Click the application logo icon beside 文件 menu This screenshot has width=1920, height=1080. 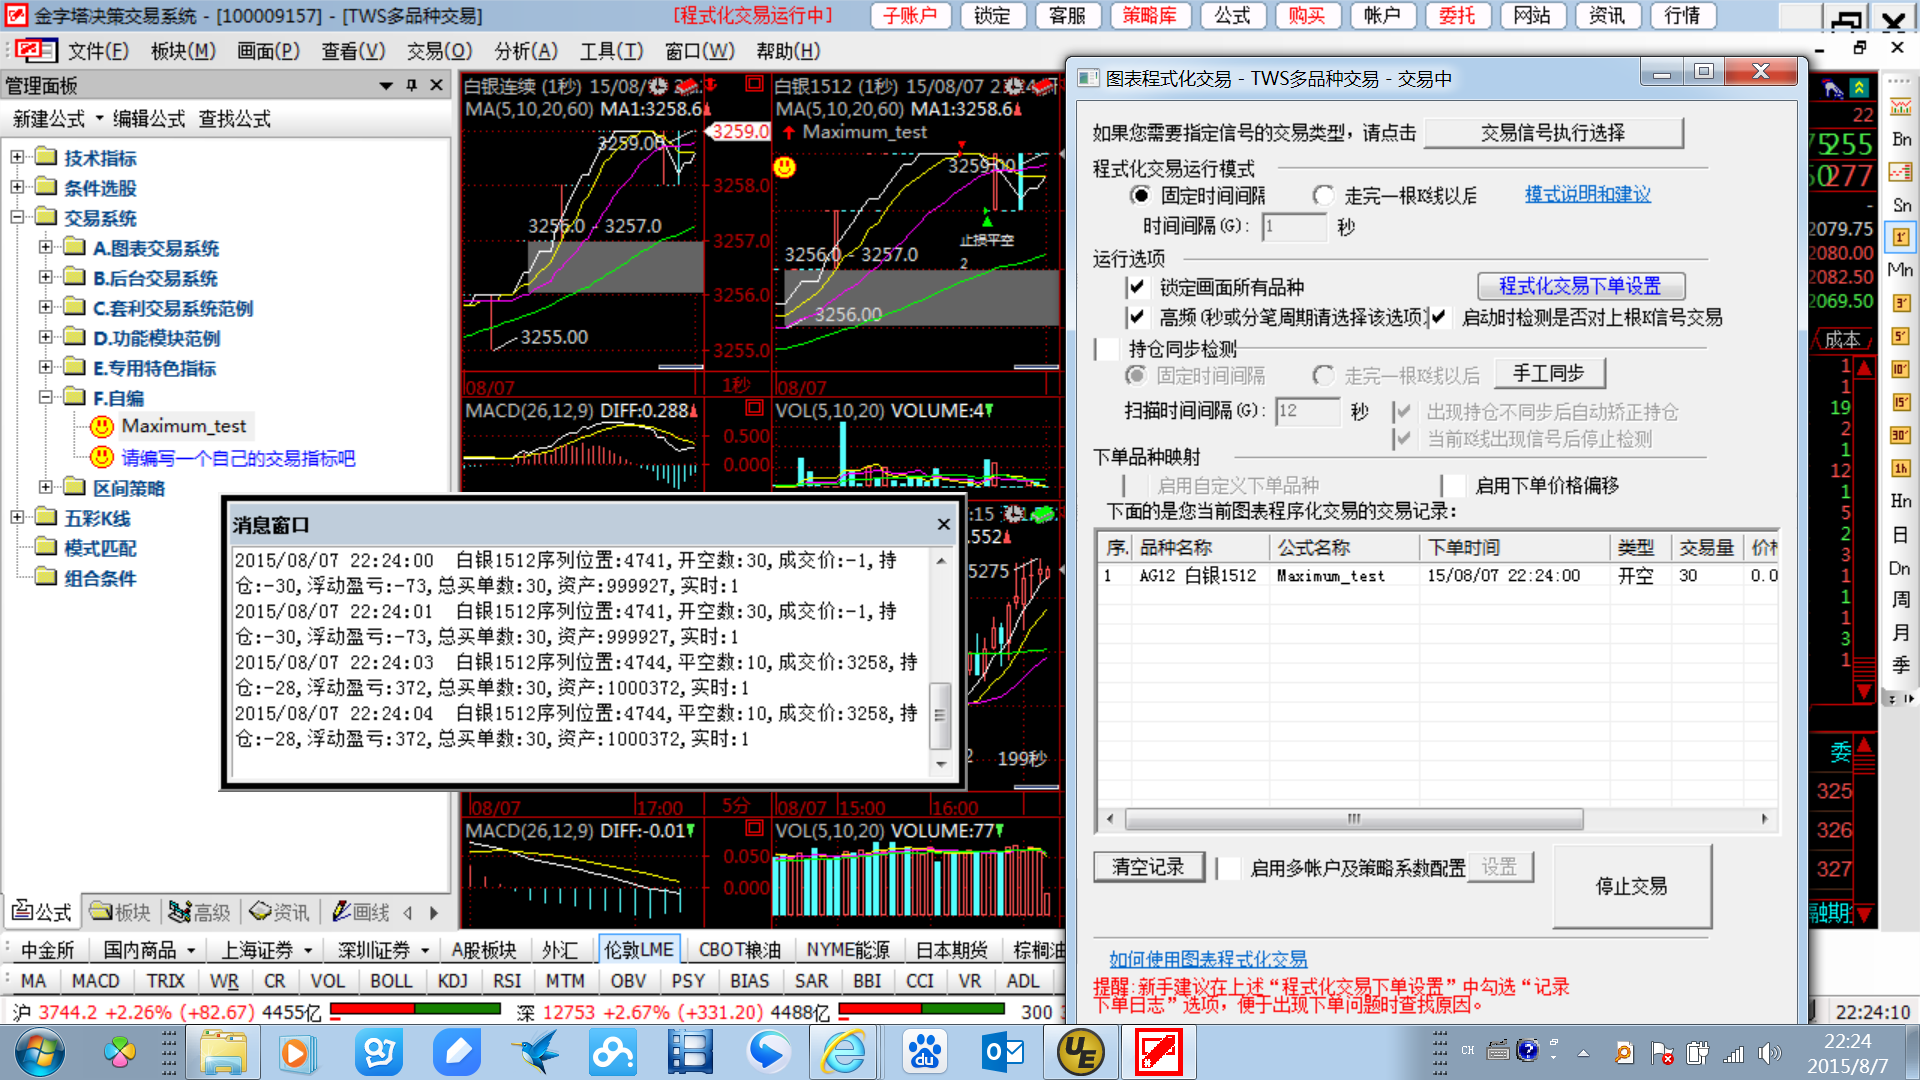(x=36, y=51)
